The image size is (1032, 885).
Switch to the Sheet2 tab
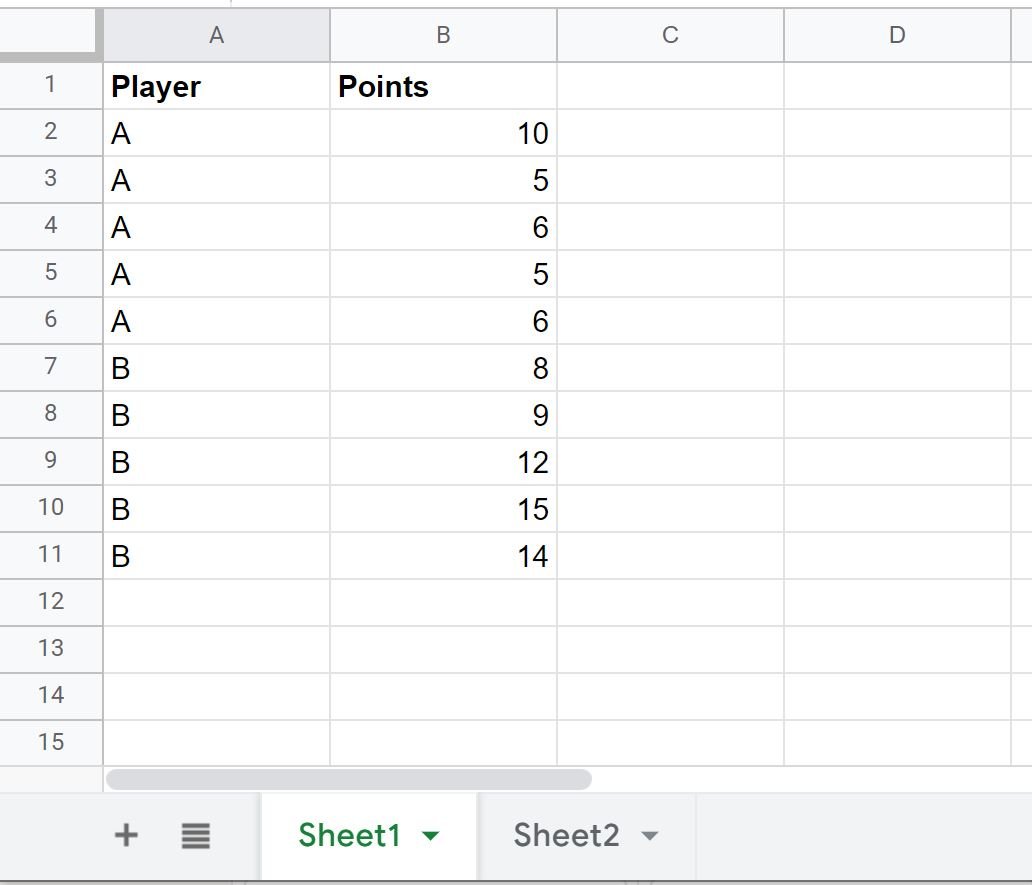coord(566,835)
